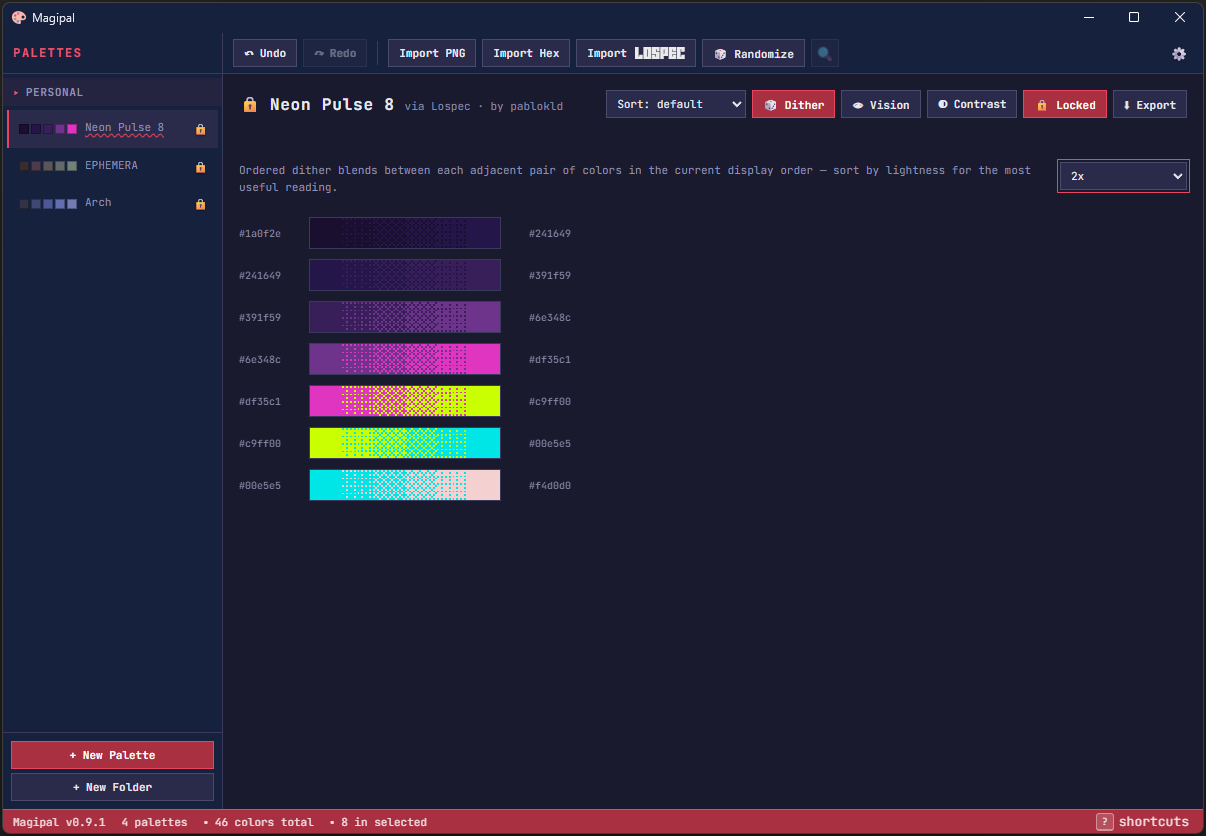Toggle the Vision simulation view

(881, 104)
